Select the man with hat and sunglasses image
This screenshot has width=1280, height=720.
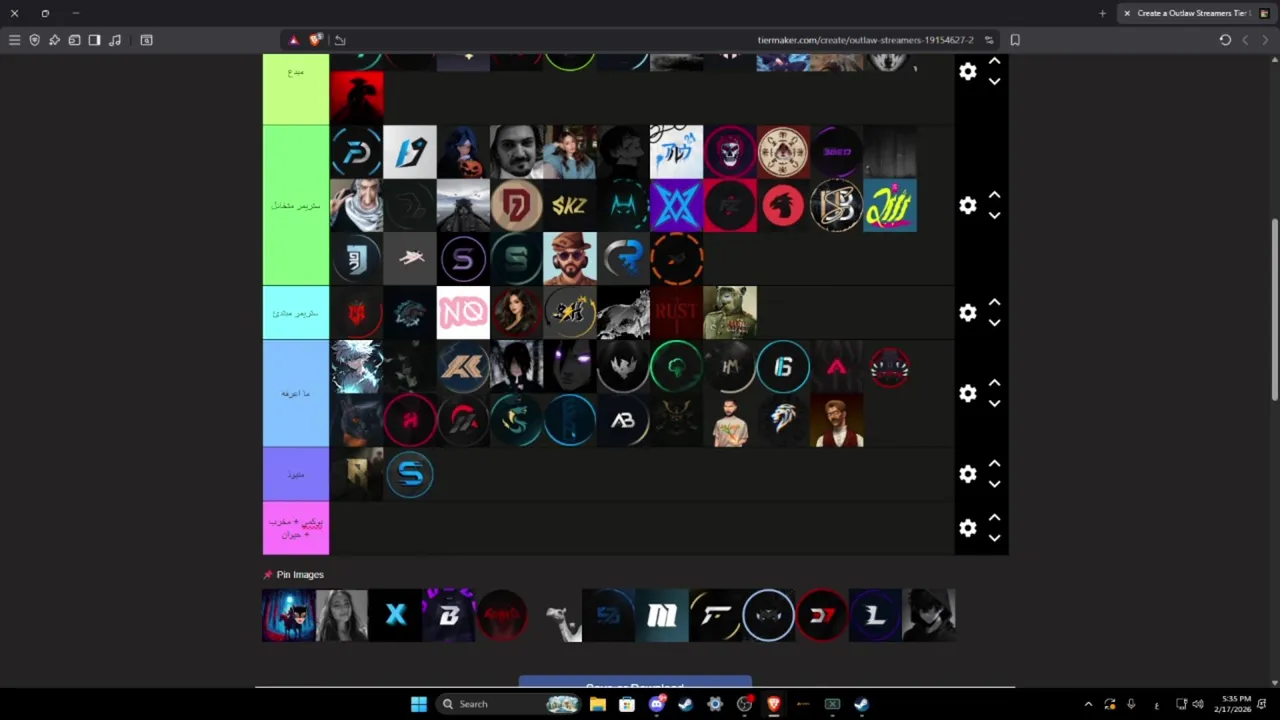[x=570, y=259]
